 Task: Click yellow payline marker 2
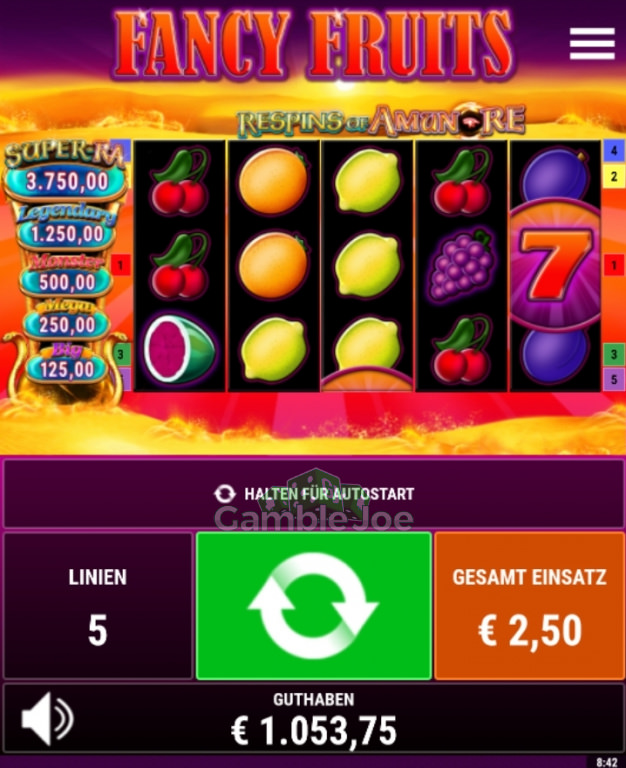pyautogui.click(x=614, y=176)
